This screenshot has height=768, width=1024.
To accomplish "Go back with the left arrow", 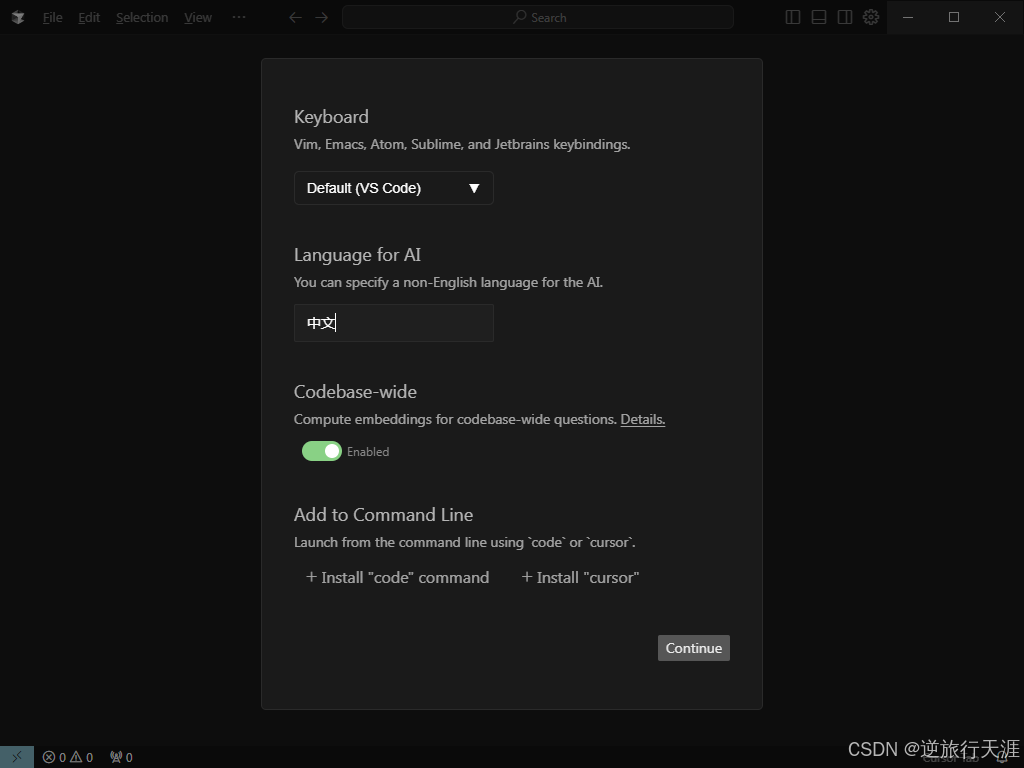I will click(x=295, y=18).
